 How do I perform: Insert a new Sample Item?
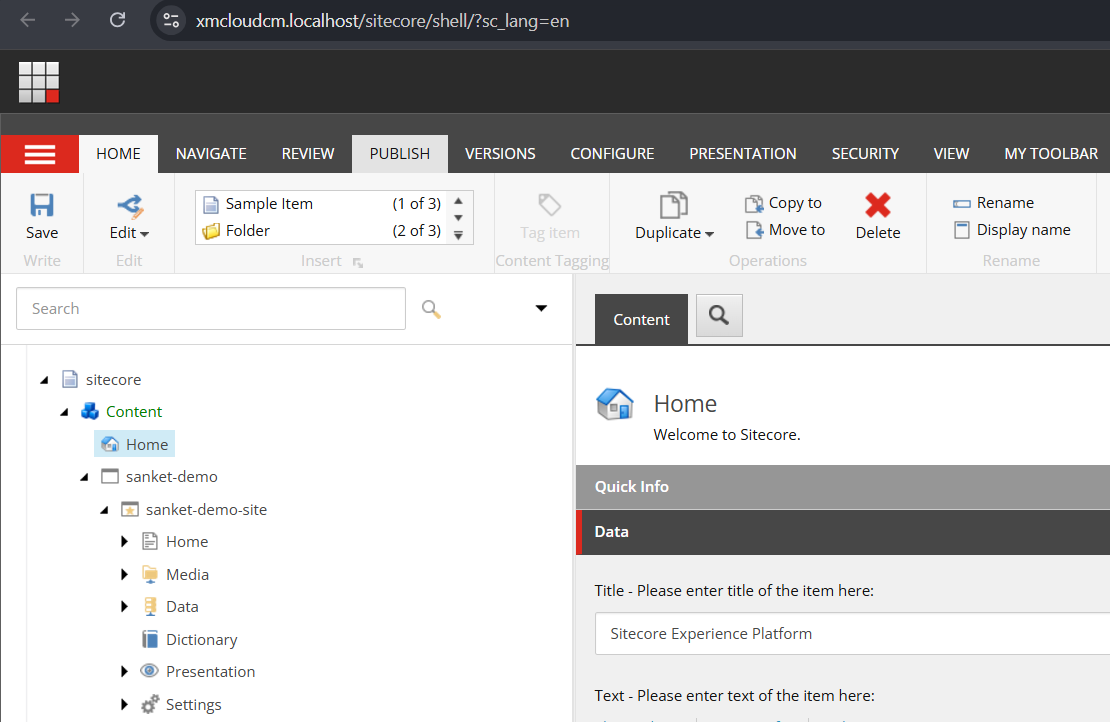coord(268,203)
